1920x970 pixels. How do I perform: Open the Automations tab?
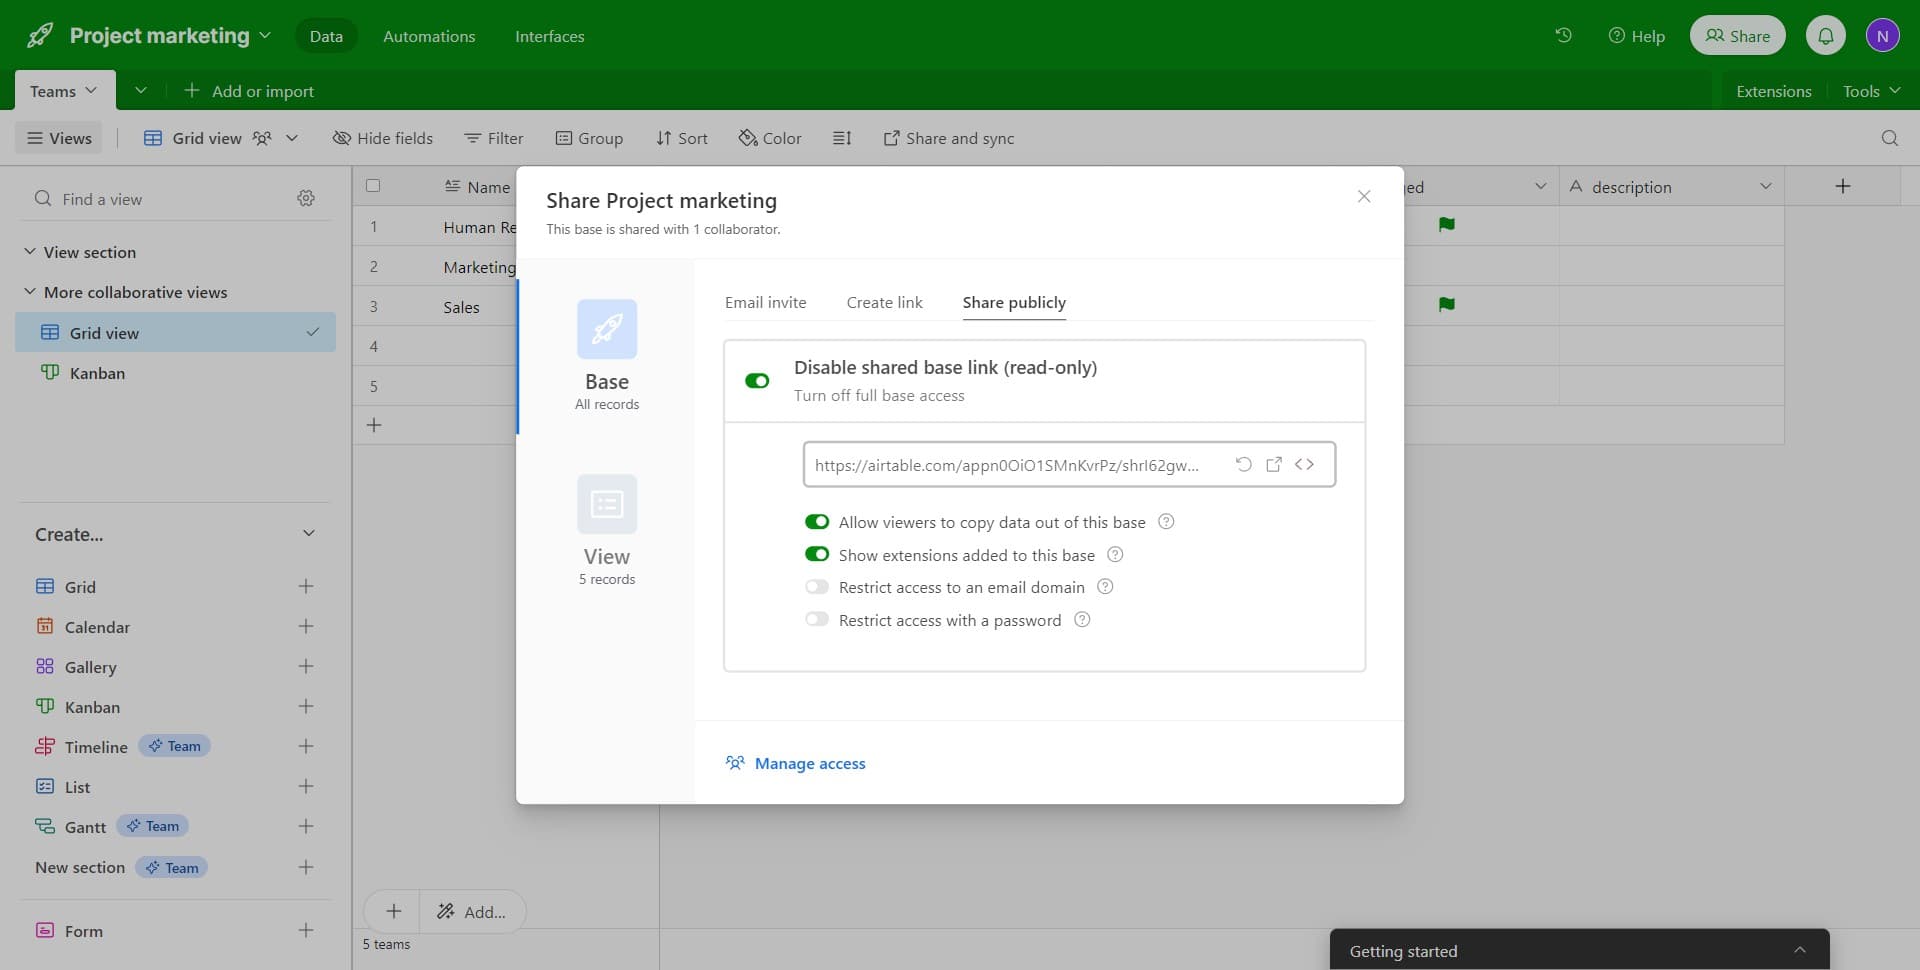click(429, 36)
